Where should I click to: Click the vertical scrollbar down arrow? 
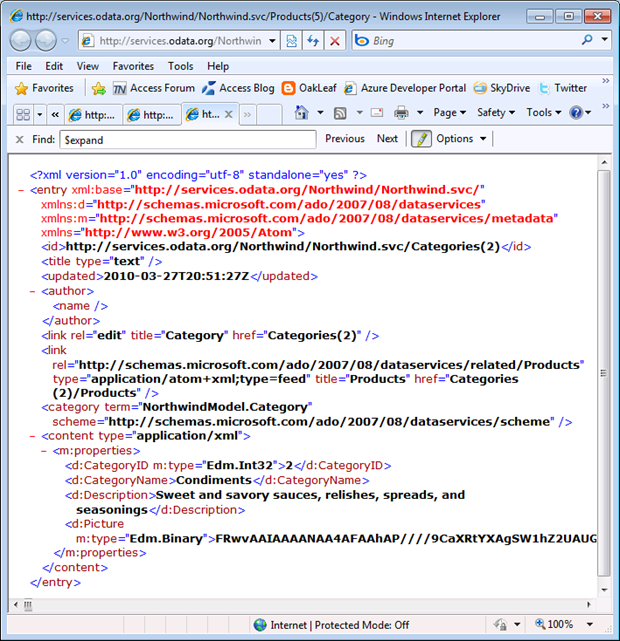pyautogui.click(x=604, y=590)
